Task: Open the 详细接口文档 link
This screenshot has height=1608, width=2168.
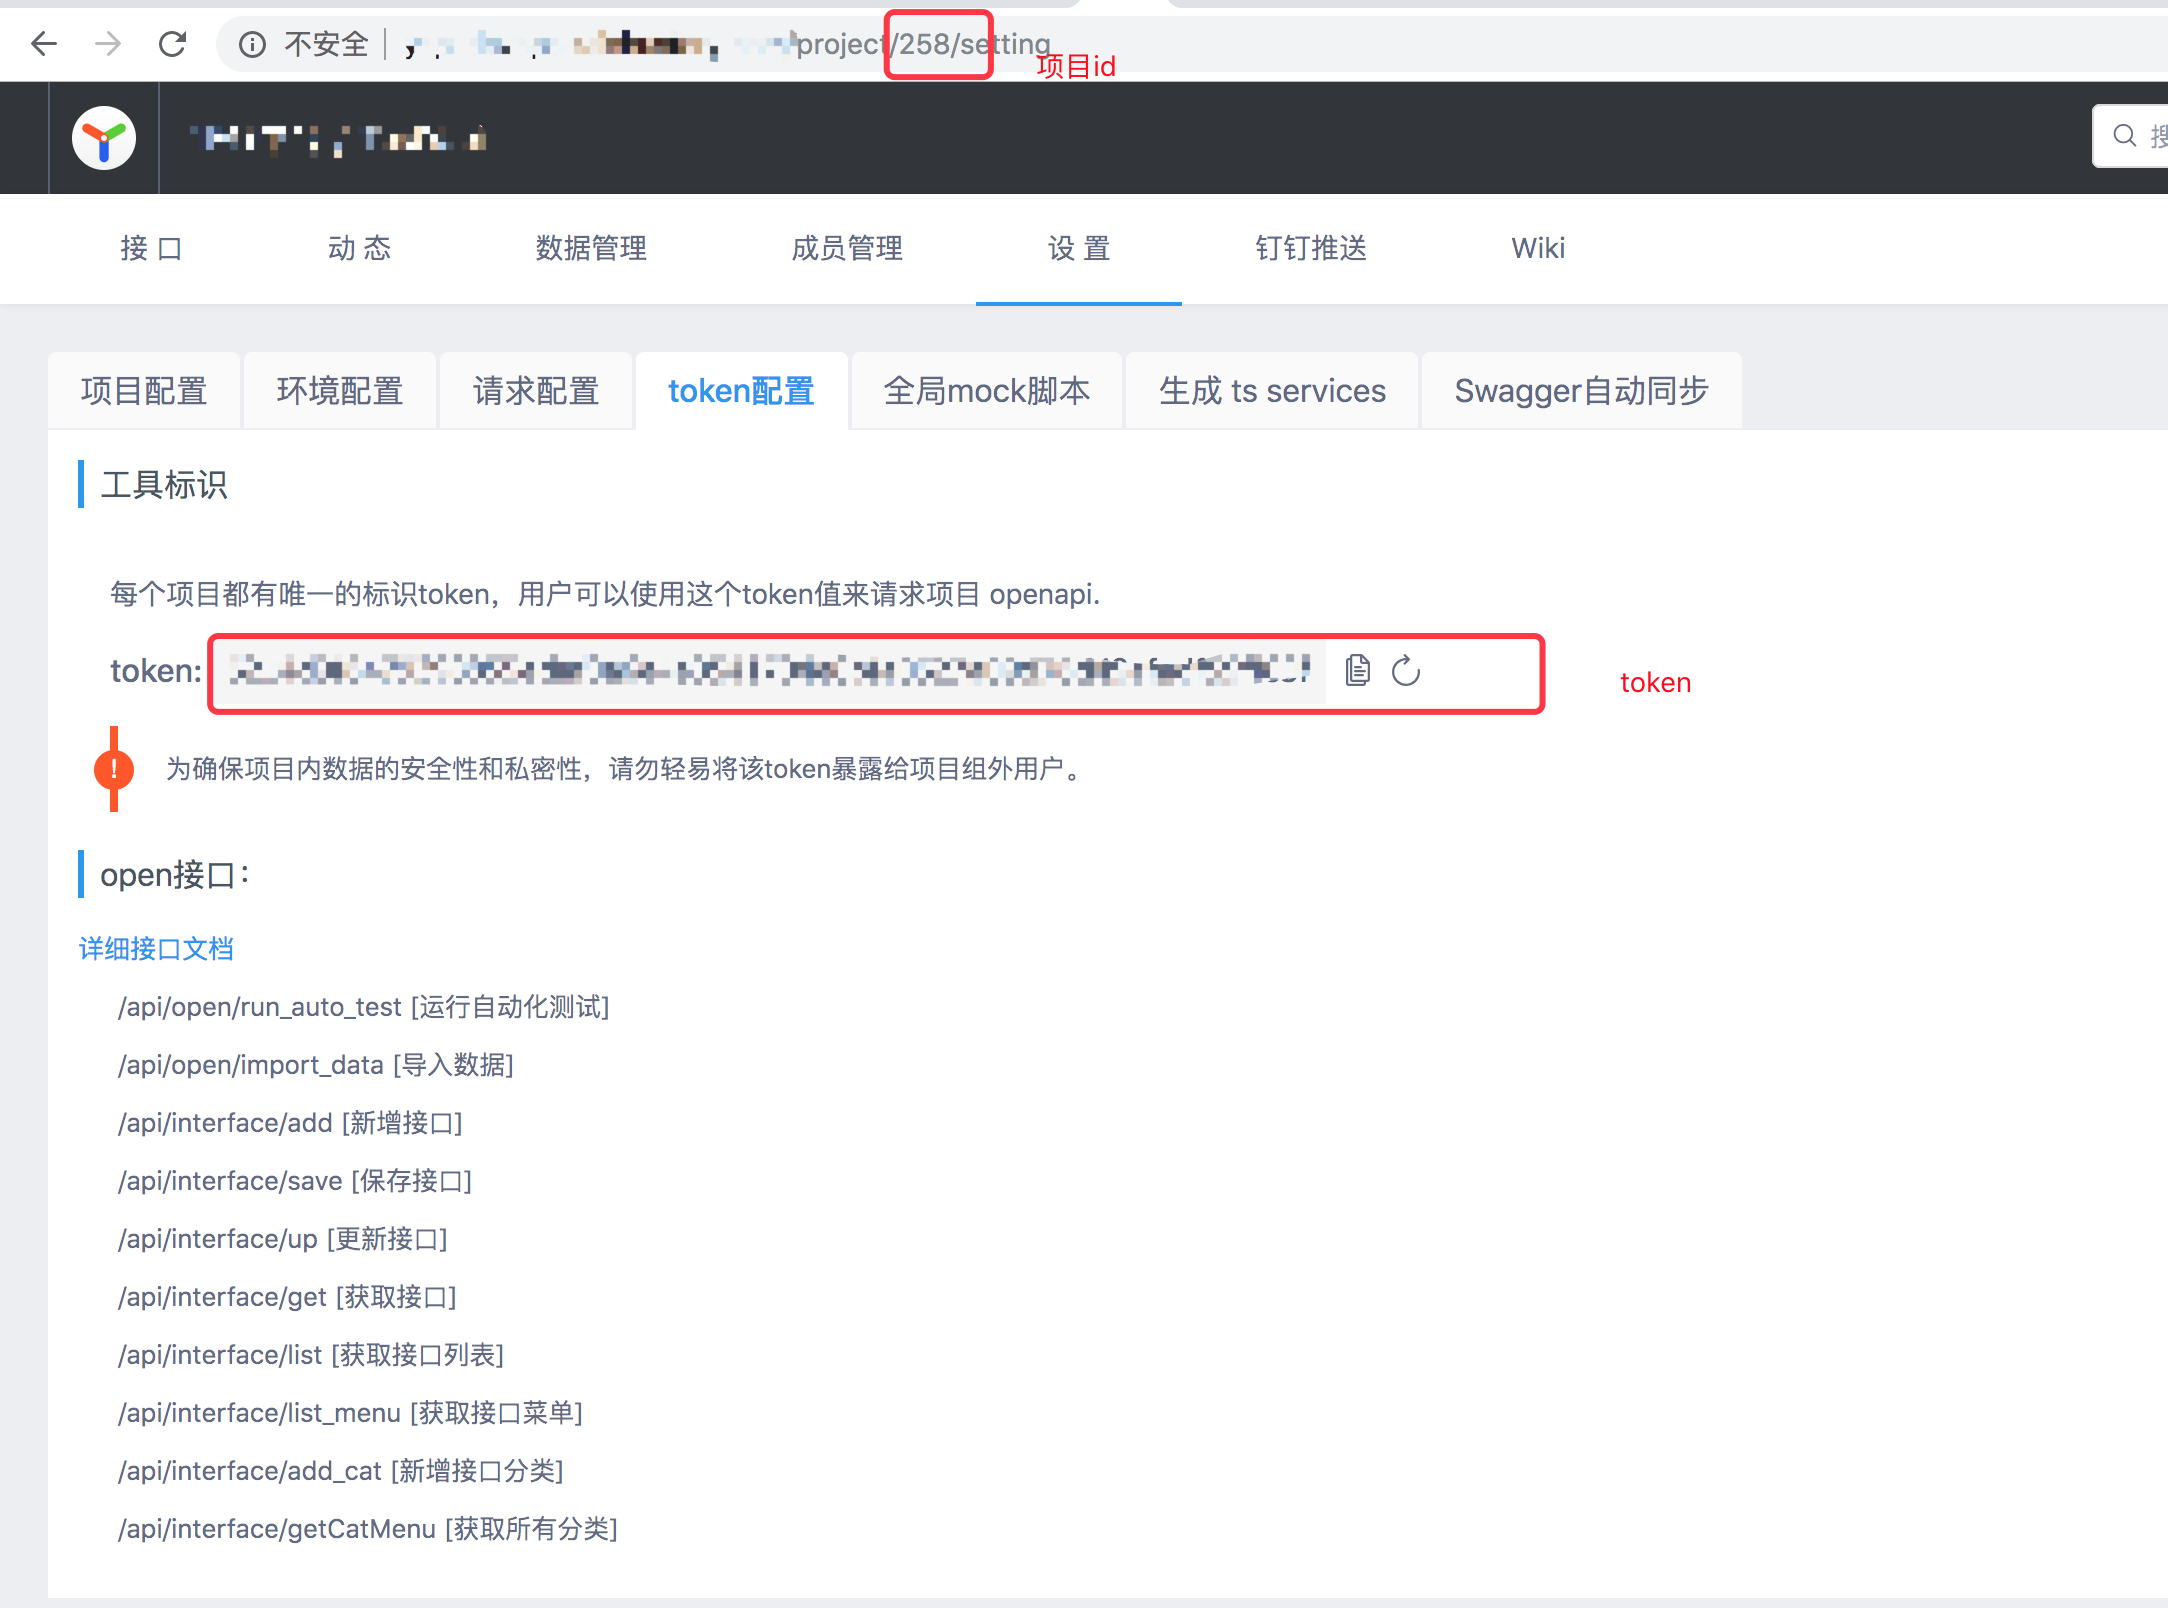Action: pos(156,948)
